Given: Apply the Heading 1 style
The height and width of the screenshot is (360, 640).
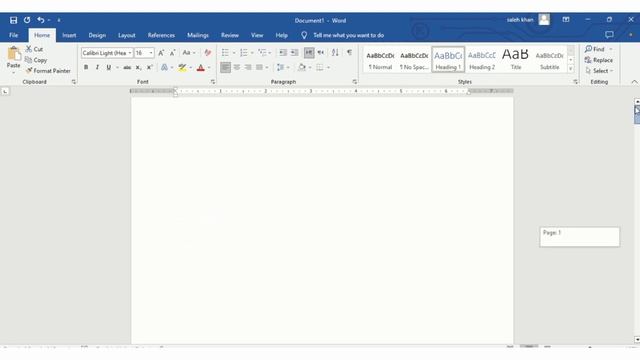Looking at the screenshot, I should tap(448, 60).
